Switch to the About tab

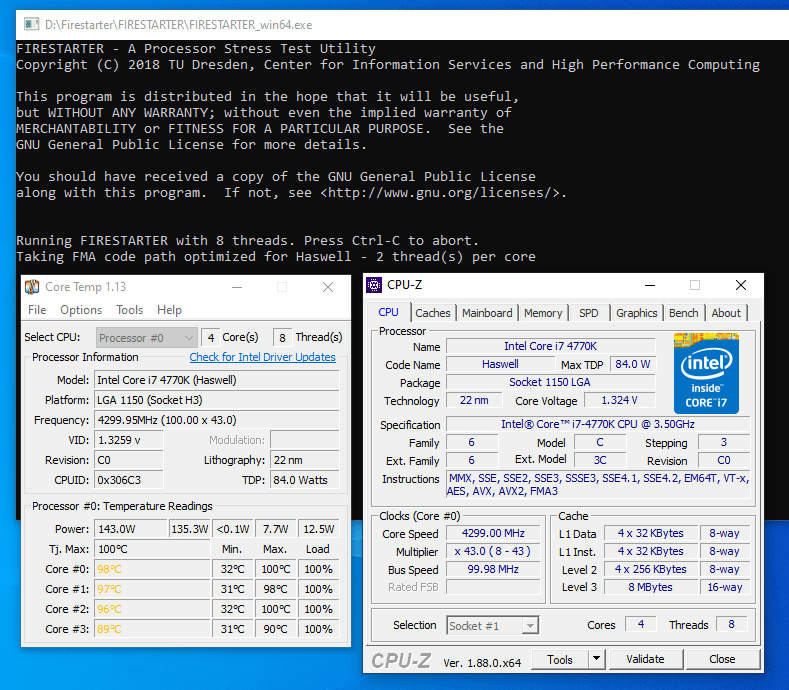726,313
